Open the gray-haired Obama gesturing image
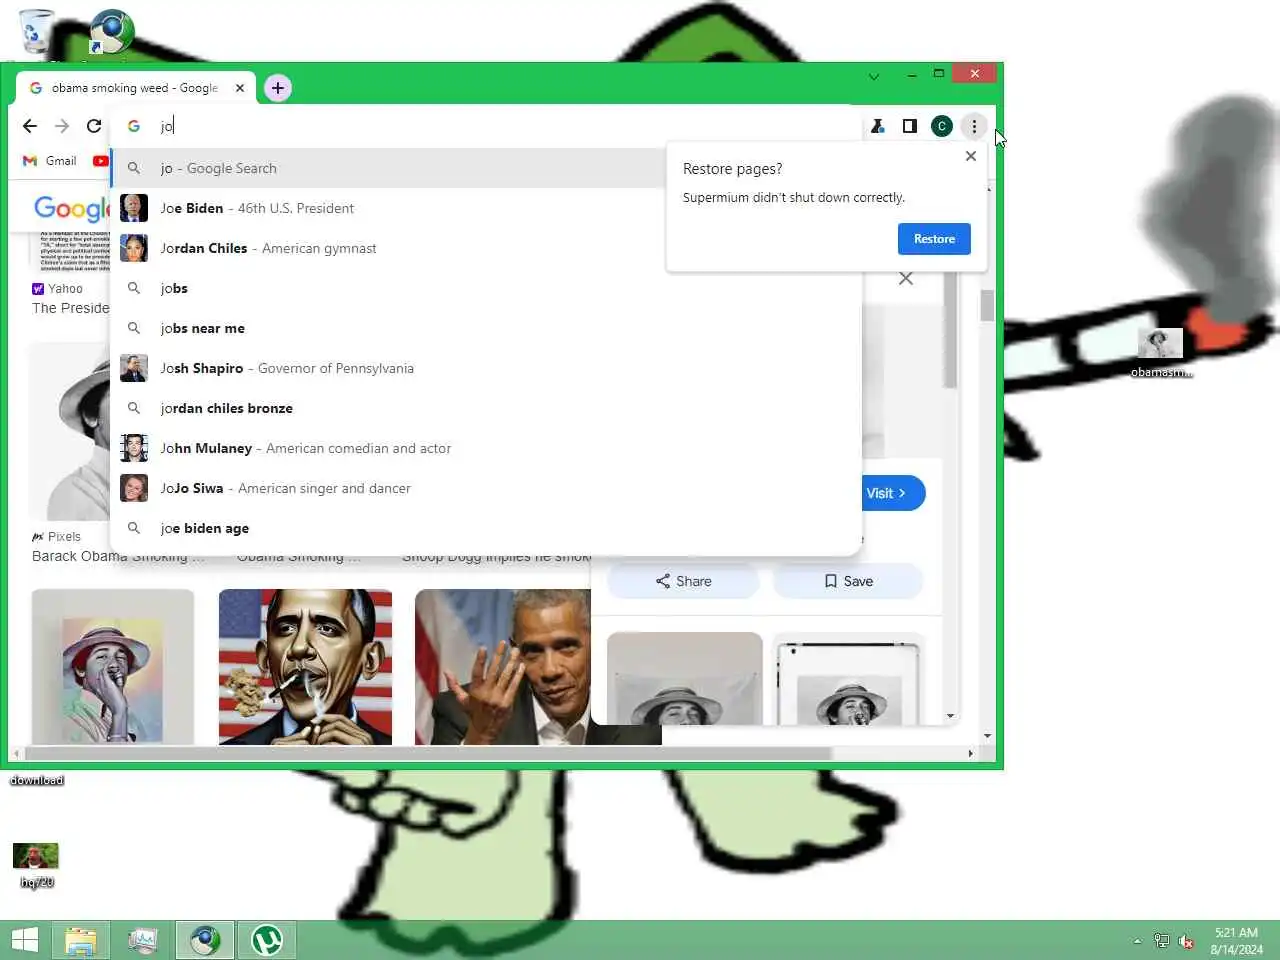This screenshot has width=1280, height=960. point(502,667)
